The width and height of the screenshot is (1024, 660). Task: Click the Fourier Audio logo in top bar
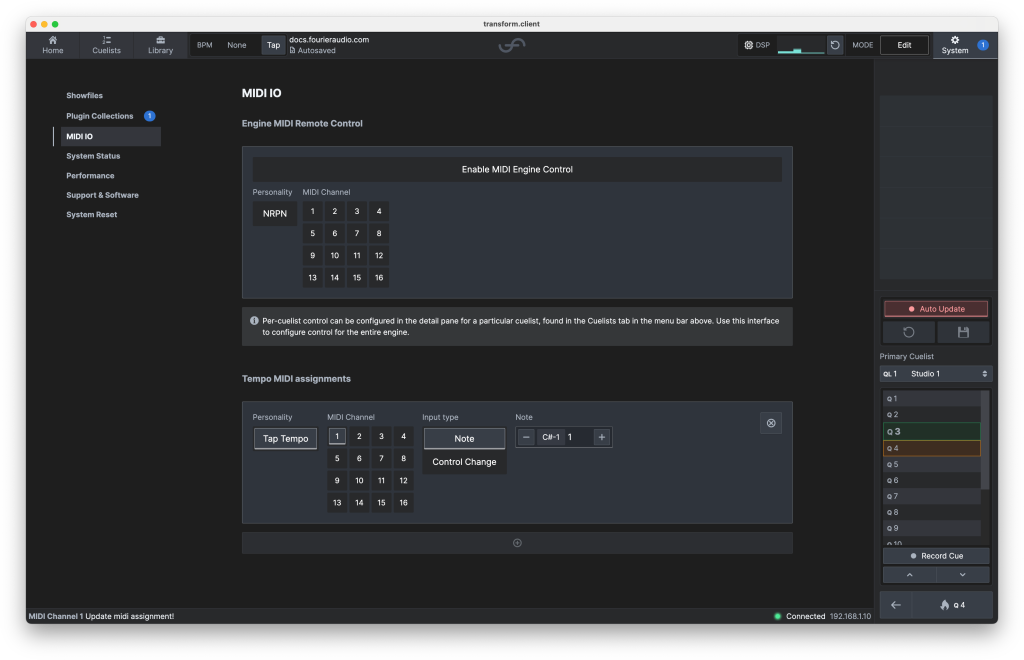click(x=513, y=46)
